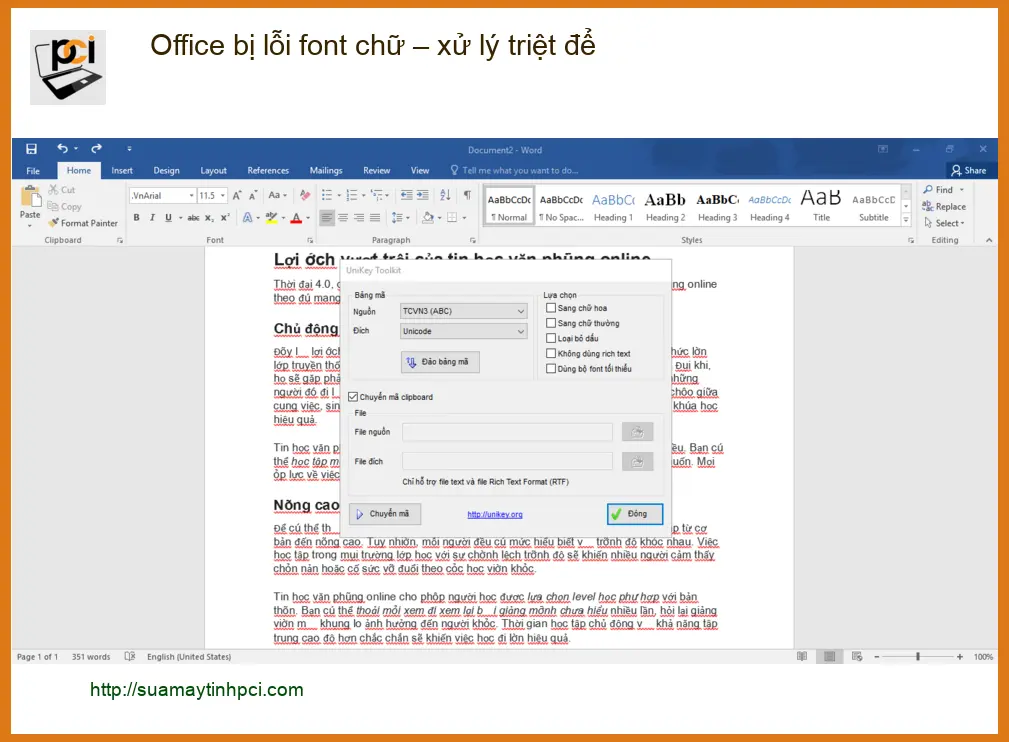Check 'Không dùng rich text' option
The width and height of the screenshot is (1009, 742).
(551, 353)
